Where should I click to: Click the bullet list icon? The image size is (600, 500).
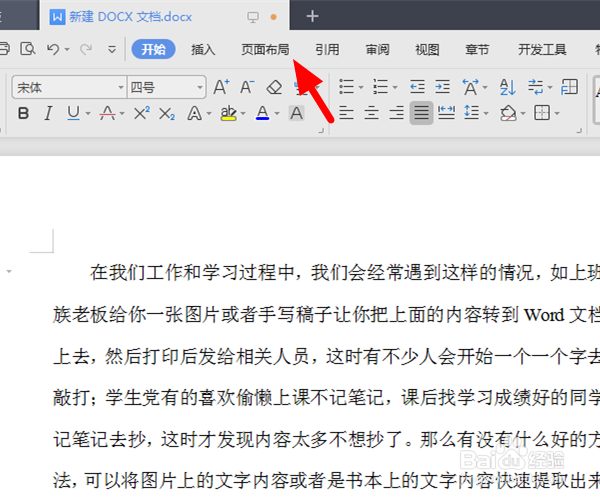pyautogui.click(x=346, y=87)
